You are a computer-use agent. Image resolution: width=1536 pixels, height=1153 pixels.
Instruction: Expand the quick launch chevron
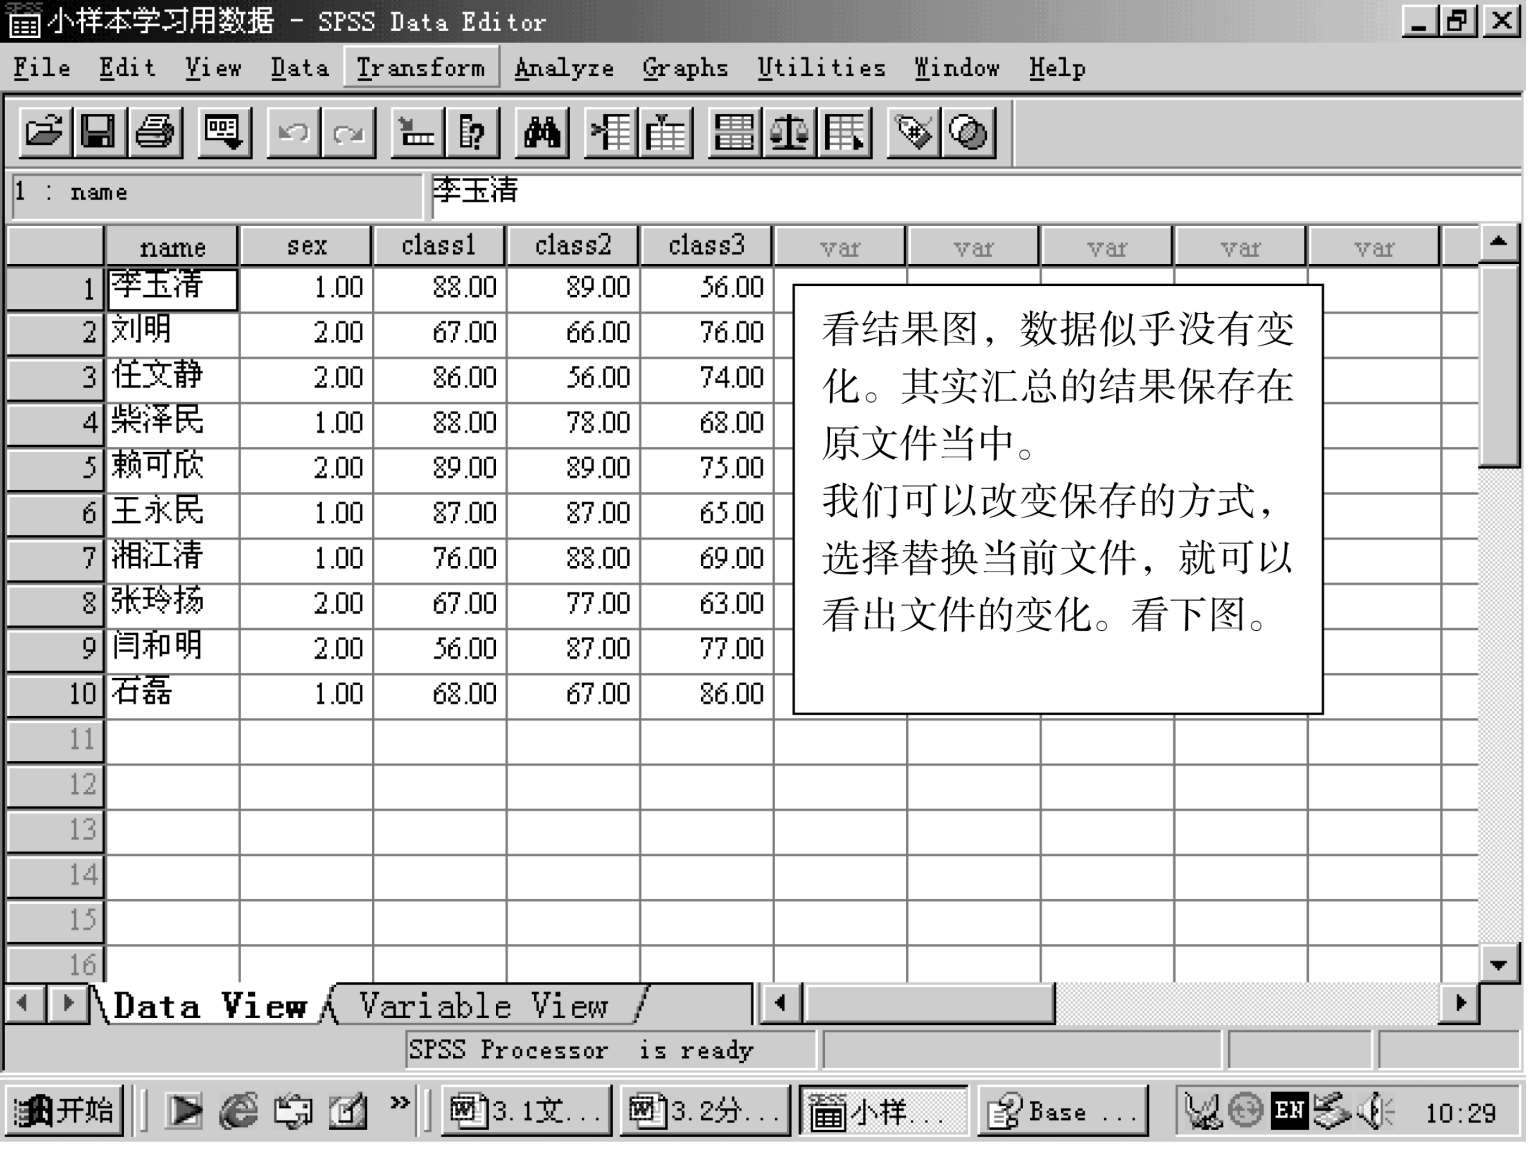pos(400,1103)
